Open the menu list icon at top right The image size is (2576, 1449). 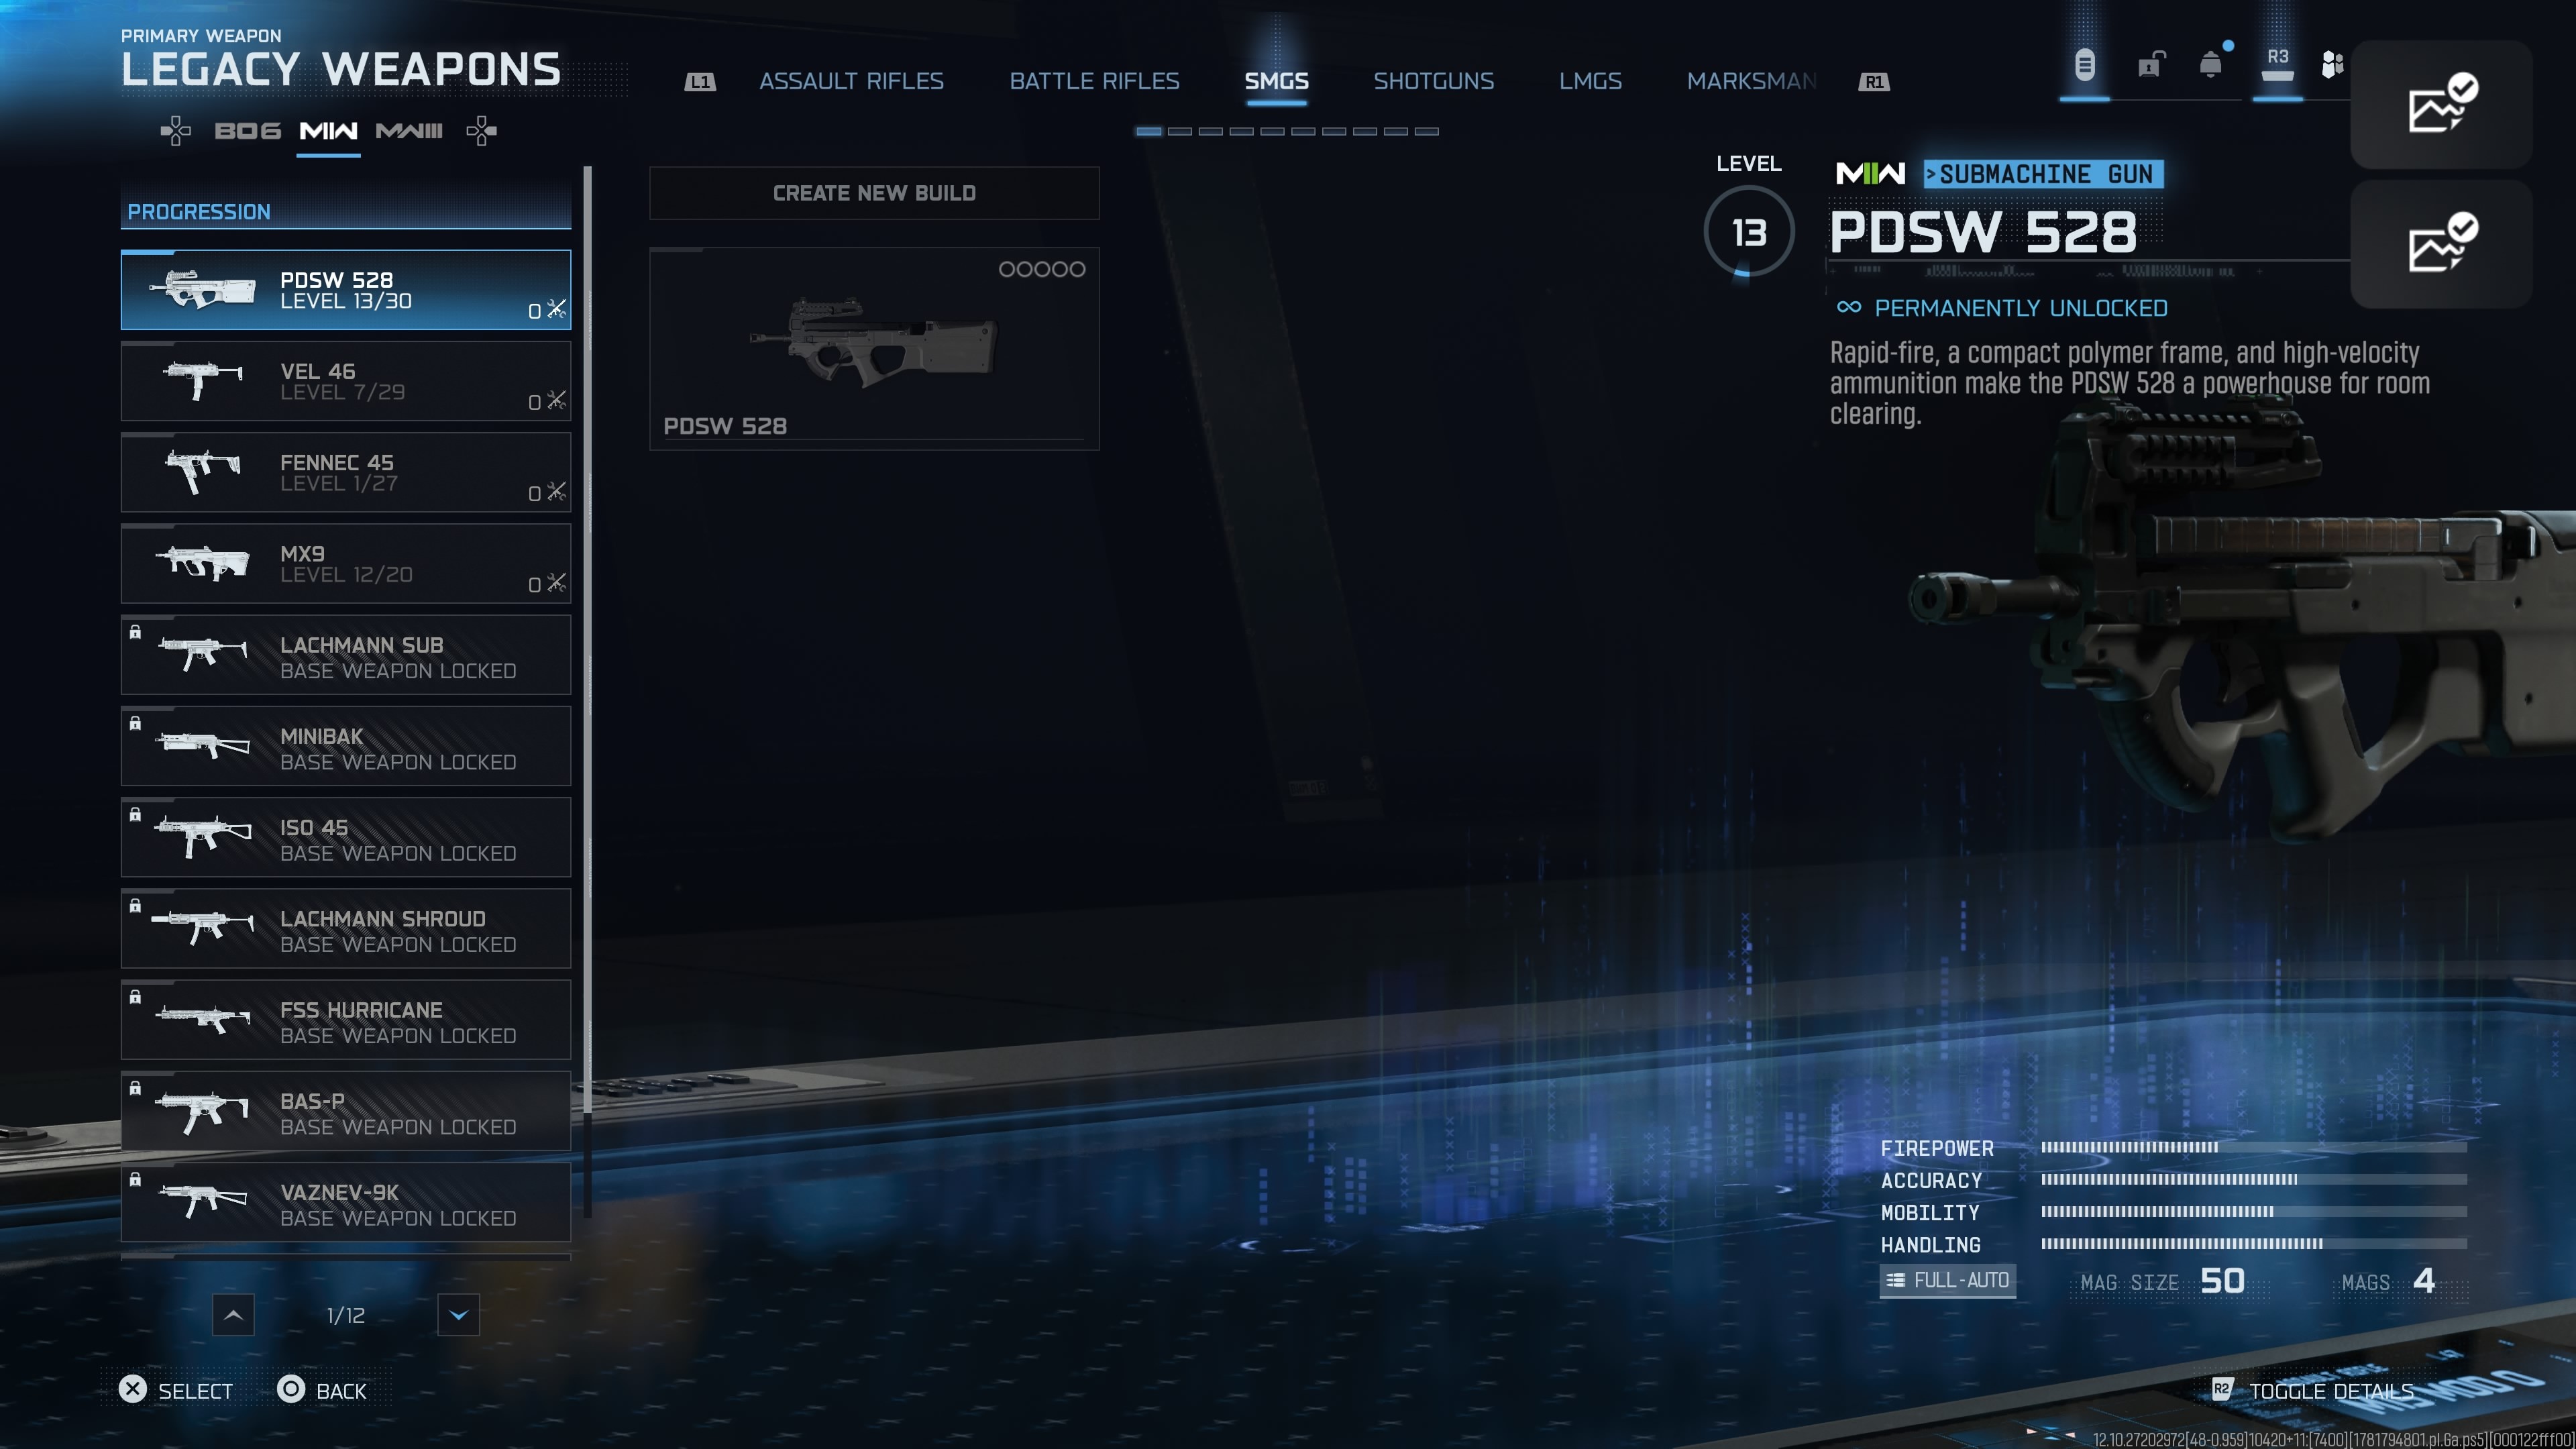coord(2084,66)
